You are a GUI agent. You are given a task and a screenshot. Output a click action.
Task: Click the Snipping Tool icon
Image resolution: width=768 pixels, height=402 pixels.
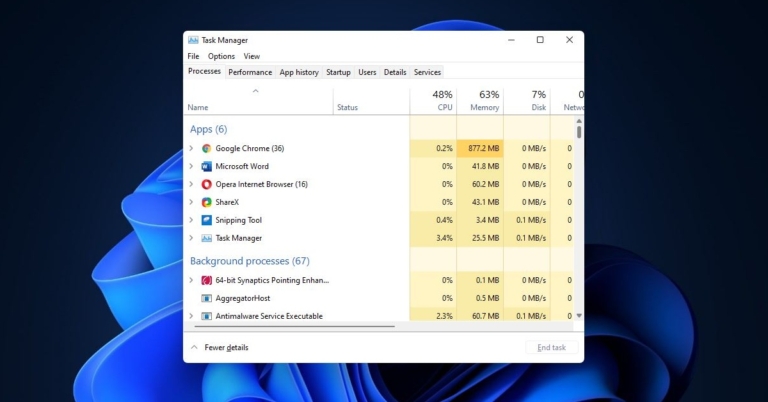tap(207, 220)
